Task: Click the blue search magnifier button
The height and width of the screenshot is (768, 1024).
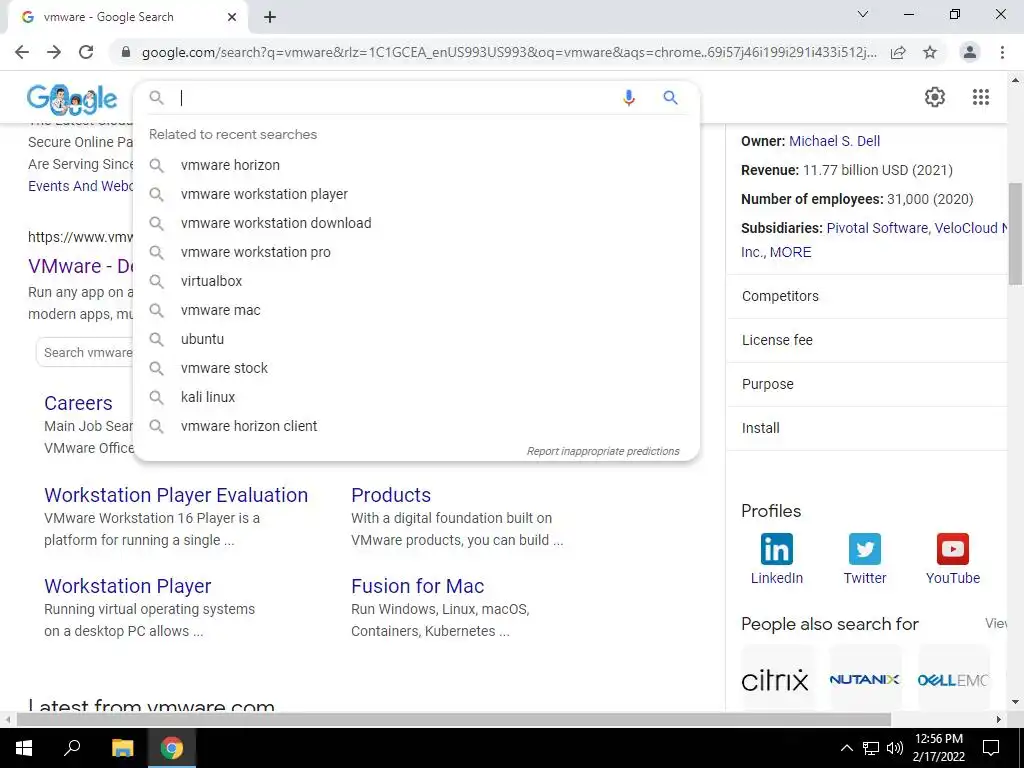Action: (670, 98)
